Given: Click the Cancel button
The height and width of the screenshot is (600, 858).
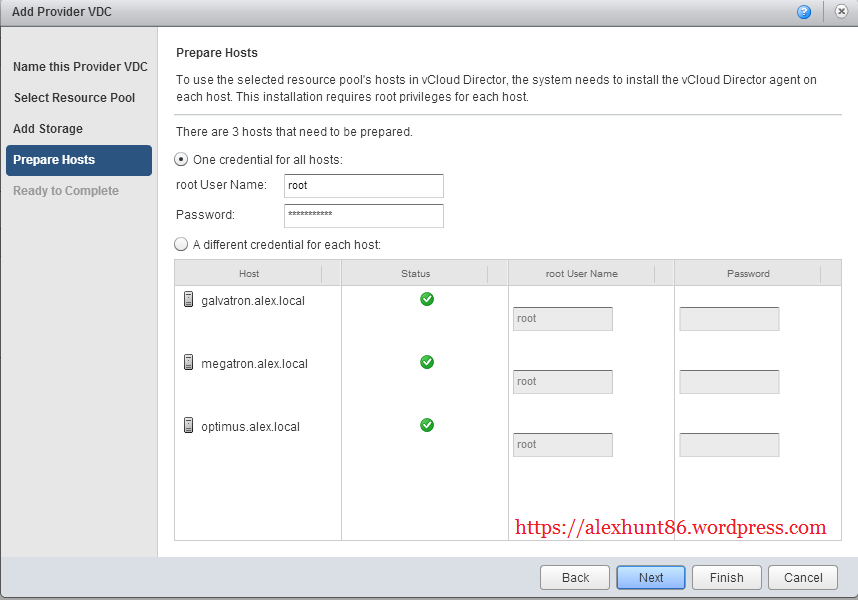Looking at the screenshot, I should click(x=803, y=578).
